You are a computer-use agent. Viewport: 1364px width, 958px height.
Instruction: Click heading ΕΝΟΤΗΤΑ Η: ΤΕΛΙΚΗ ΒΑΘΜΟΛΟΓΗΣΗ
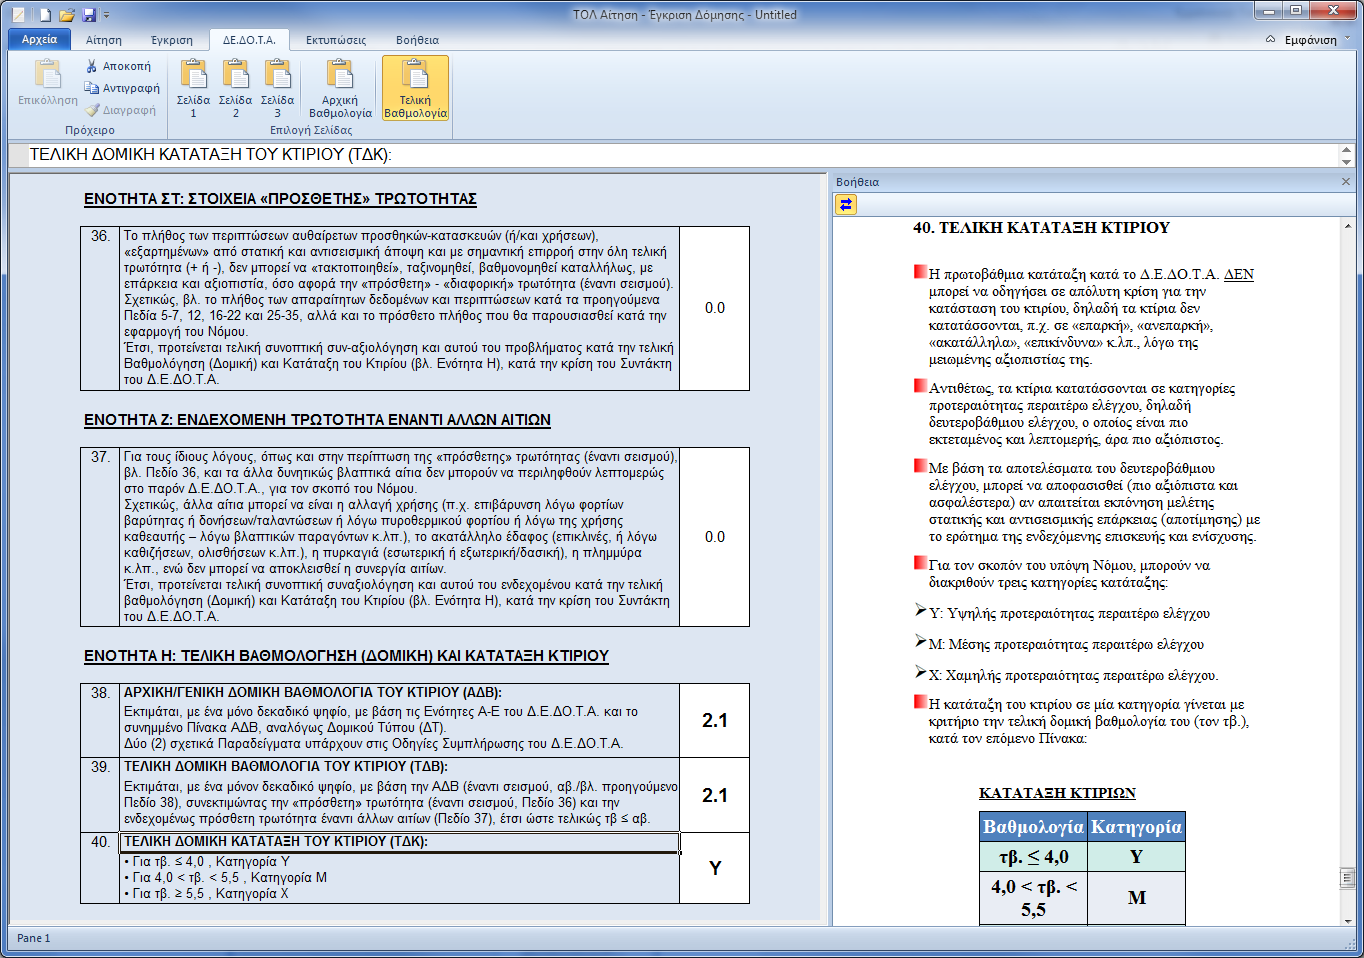(x=346, y=656)
